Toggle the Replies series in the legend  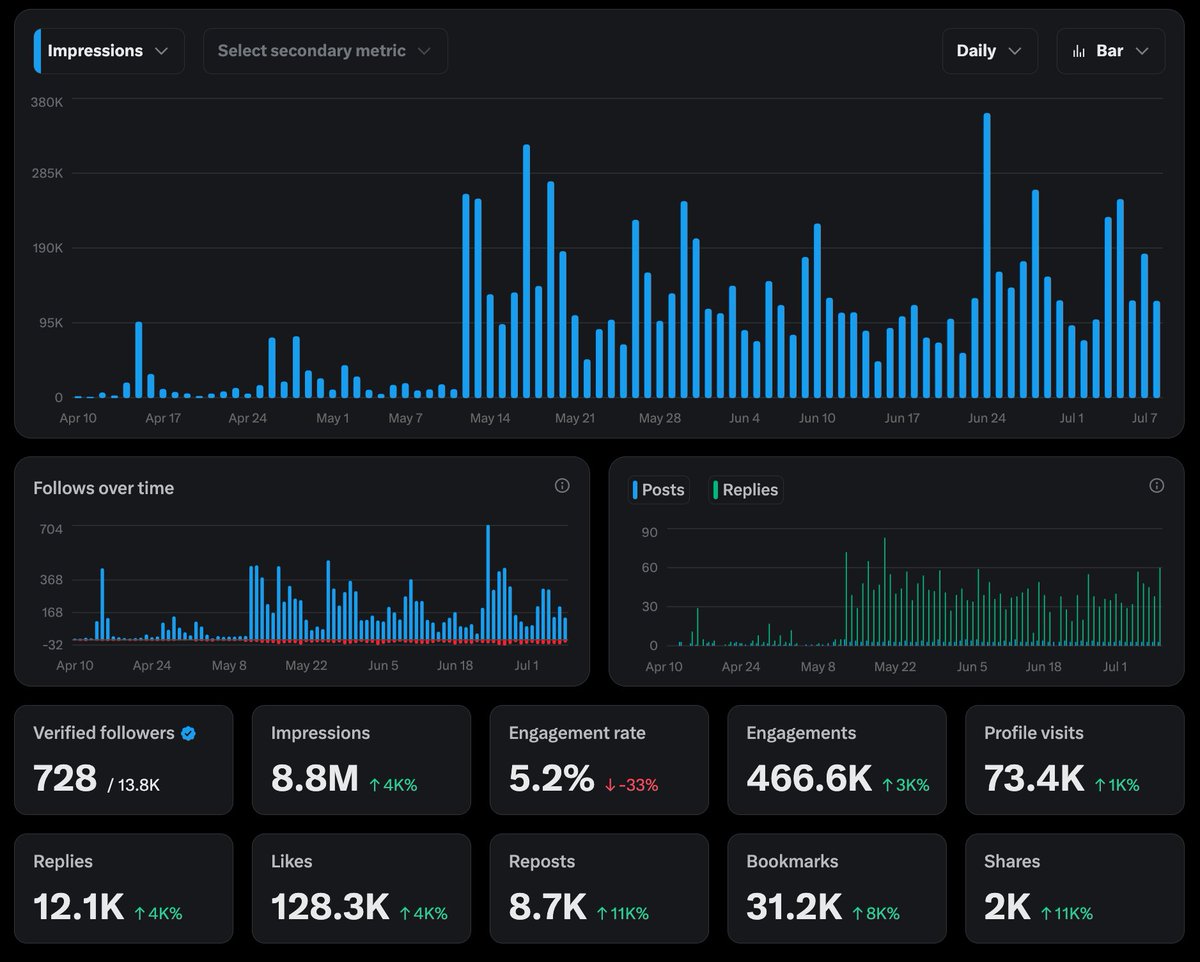(x=744, y=490)
